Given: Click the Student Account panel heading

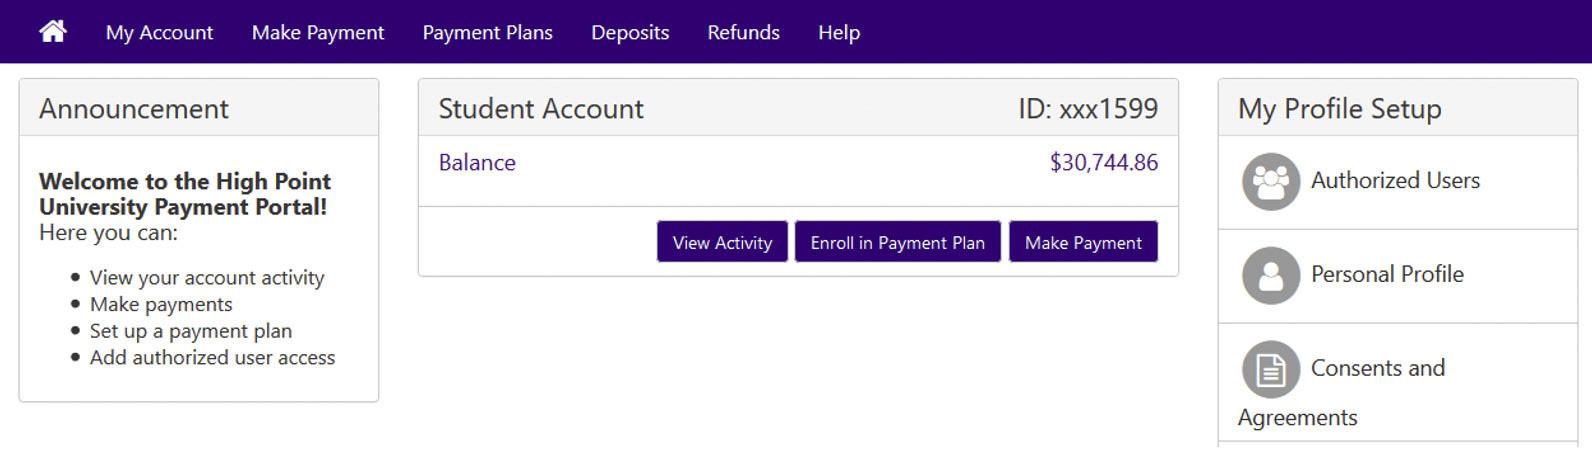Looking at the screenshot, I should coord(541,108).
